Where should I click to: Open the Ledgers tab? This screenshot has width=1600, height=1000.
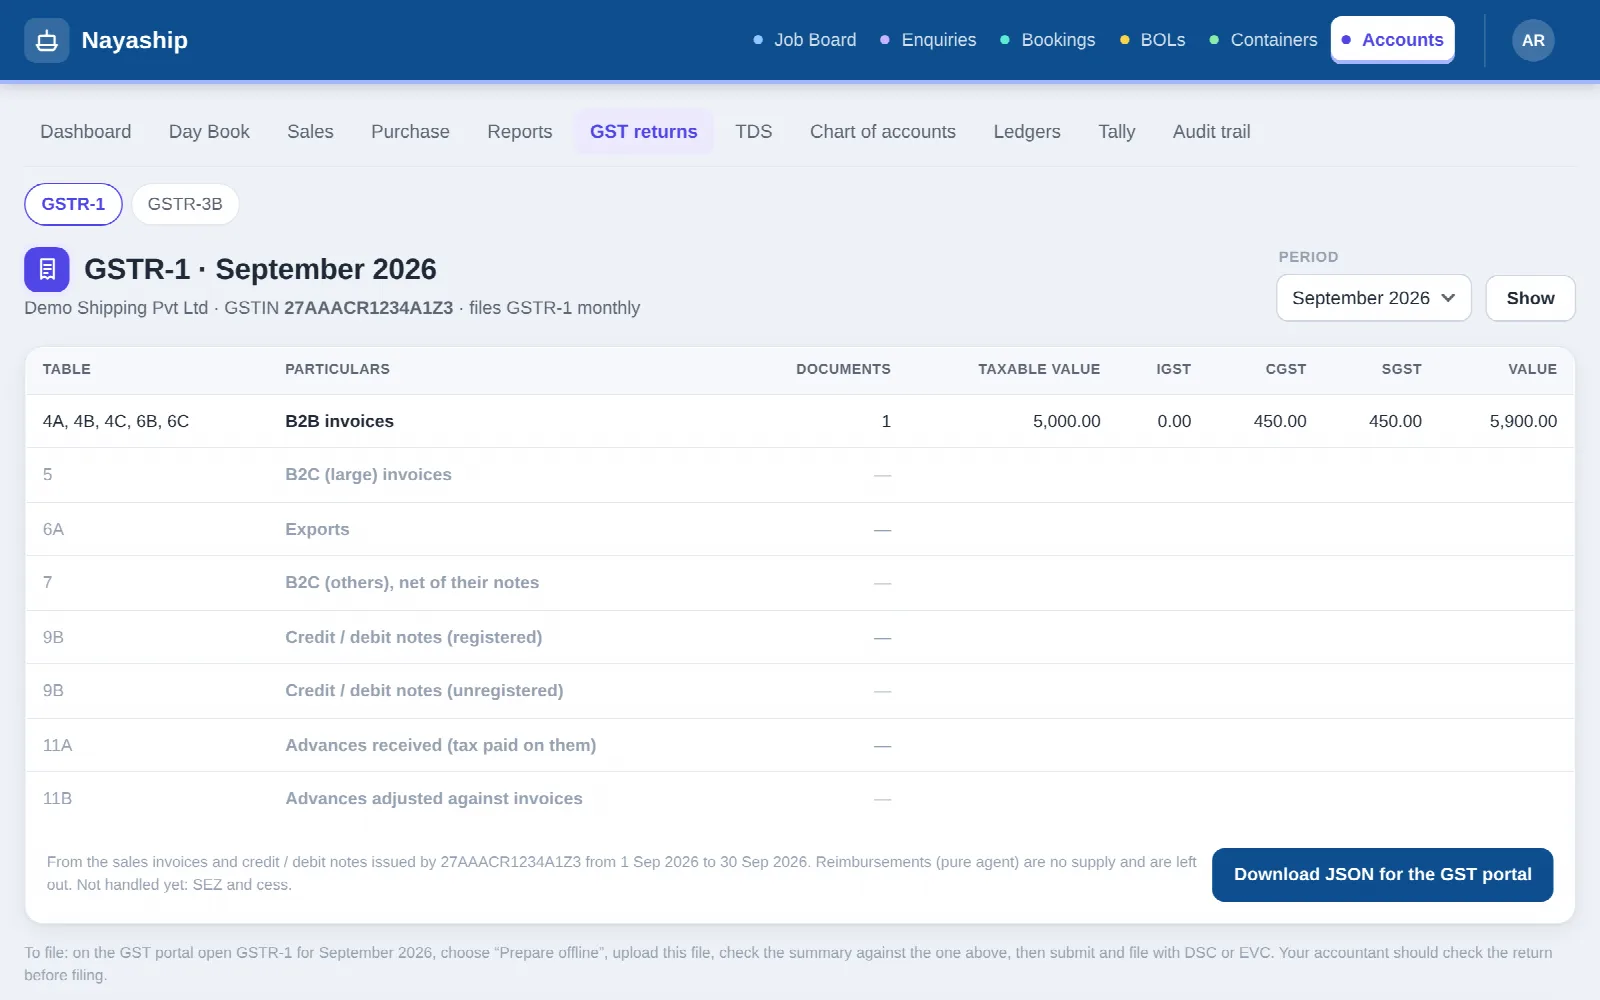(x=1027, y=132)
